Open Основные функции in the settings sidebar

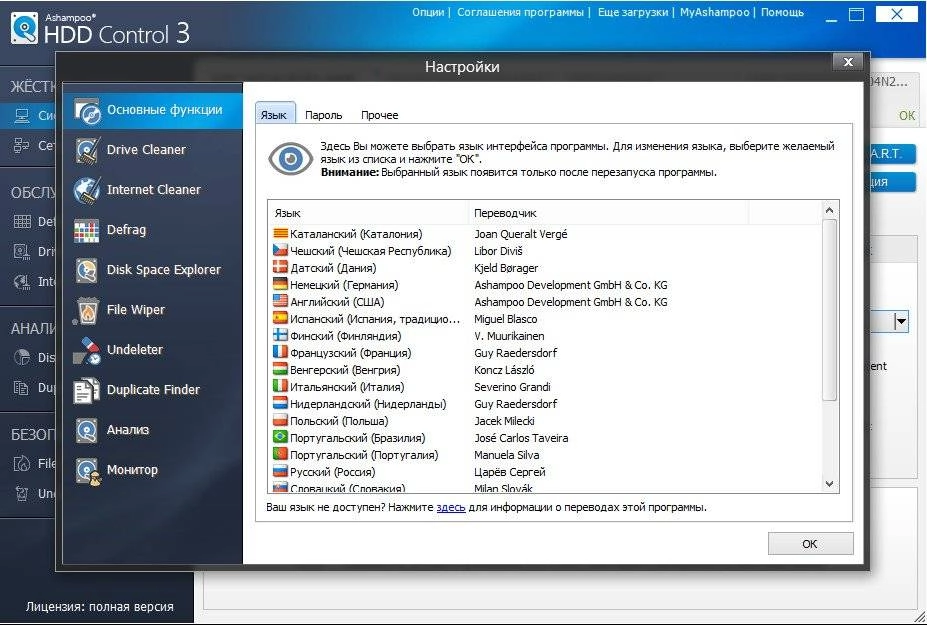(153, 111)
